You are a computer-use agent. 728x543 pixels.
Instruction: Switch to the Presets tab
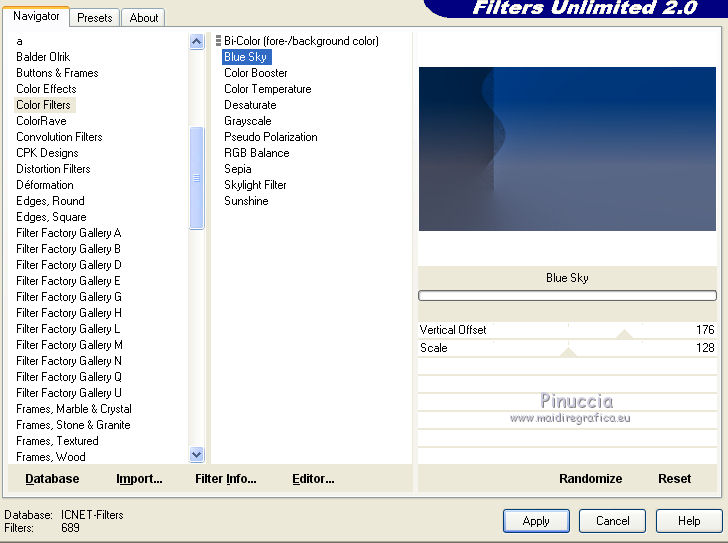coord(95,18)
